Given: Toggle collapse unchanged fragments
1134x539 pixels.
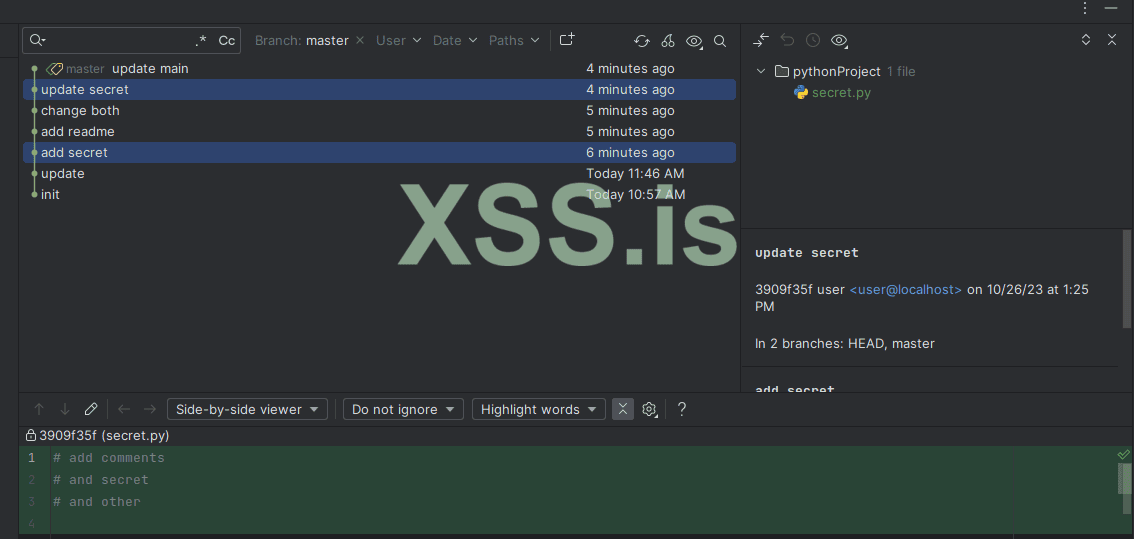Looking at the screenshot, I should click(x=623, y=409).
